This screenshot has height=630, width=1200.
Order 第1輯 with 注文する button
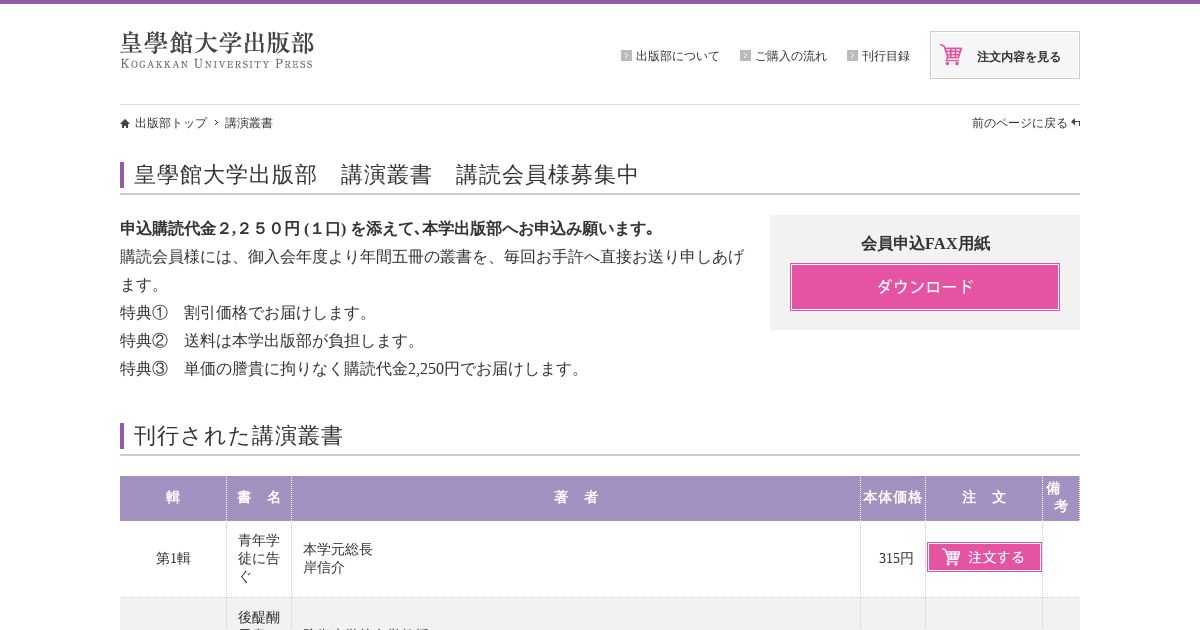984,557
